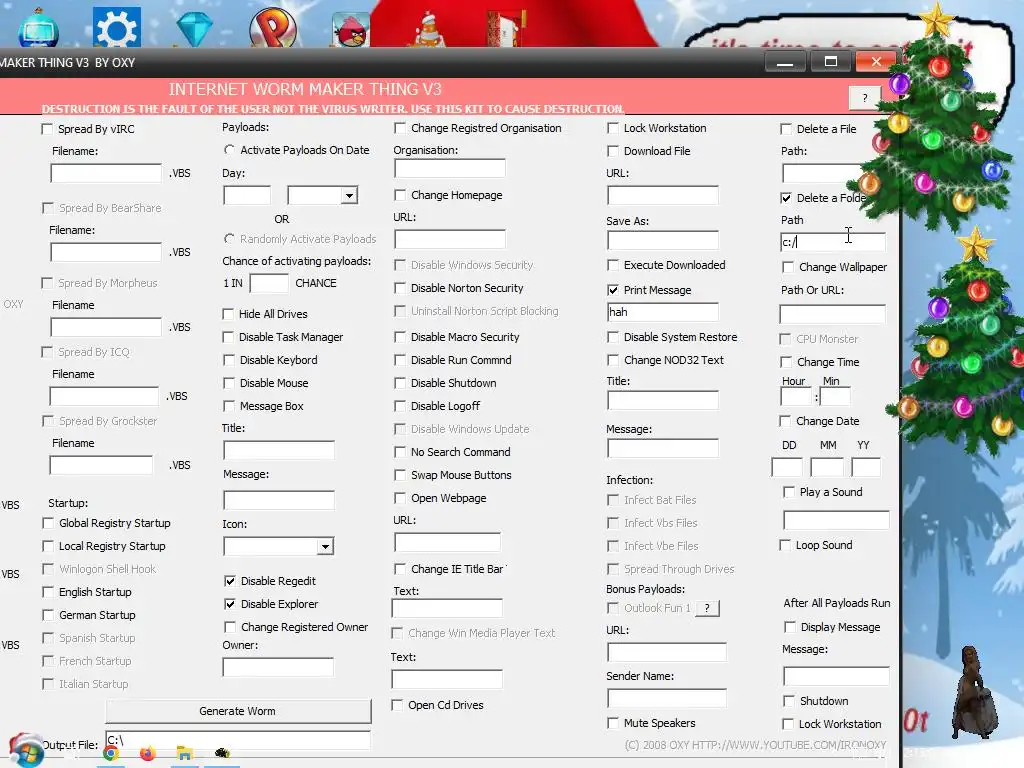Uncheck the Disable Regedit checkbox
This screenshot has height=768, width=1024.
click(x=230, y=581)
